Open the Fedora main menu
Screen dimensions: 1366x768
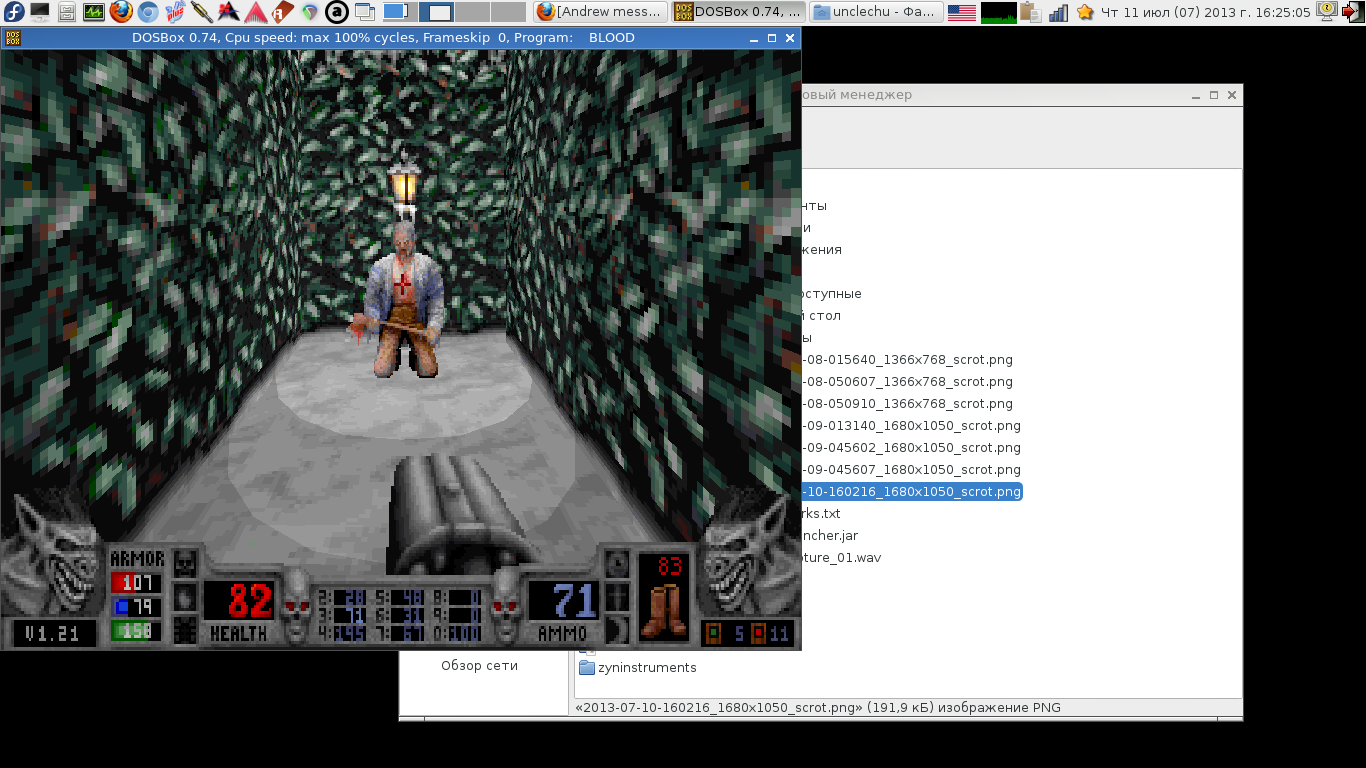click(13, 12)
